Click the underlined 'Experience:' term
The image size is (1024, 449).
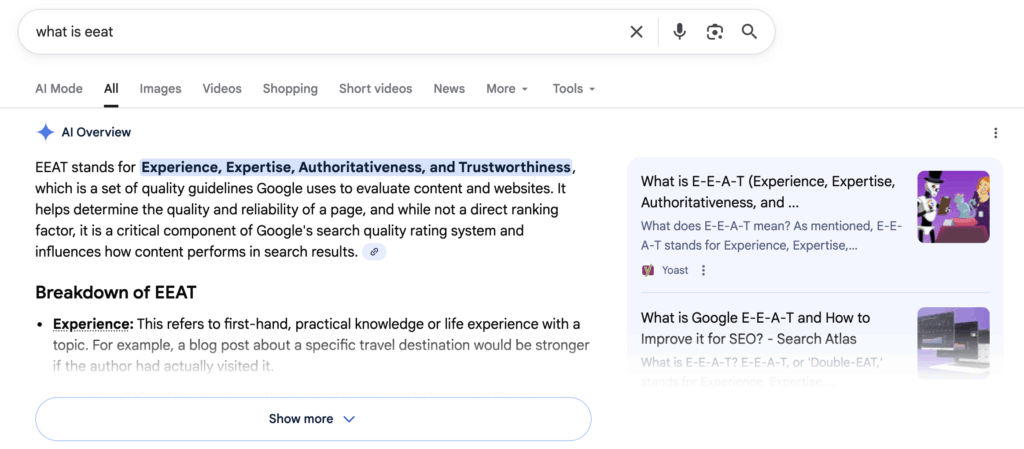93,324
